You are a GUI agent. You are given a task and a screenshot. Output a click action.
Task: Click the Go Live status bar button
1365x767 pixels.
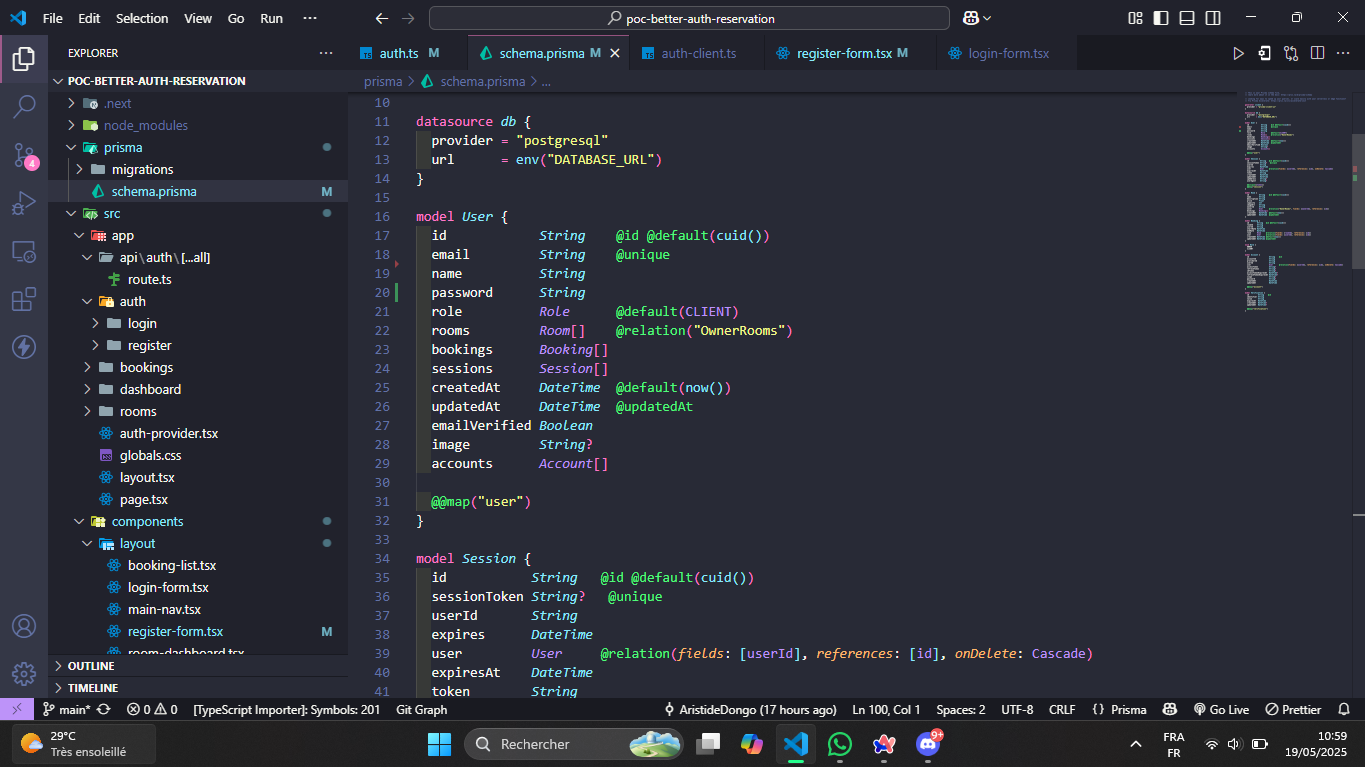(x=1221, y=709)
